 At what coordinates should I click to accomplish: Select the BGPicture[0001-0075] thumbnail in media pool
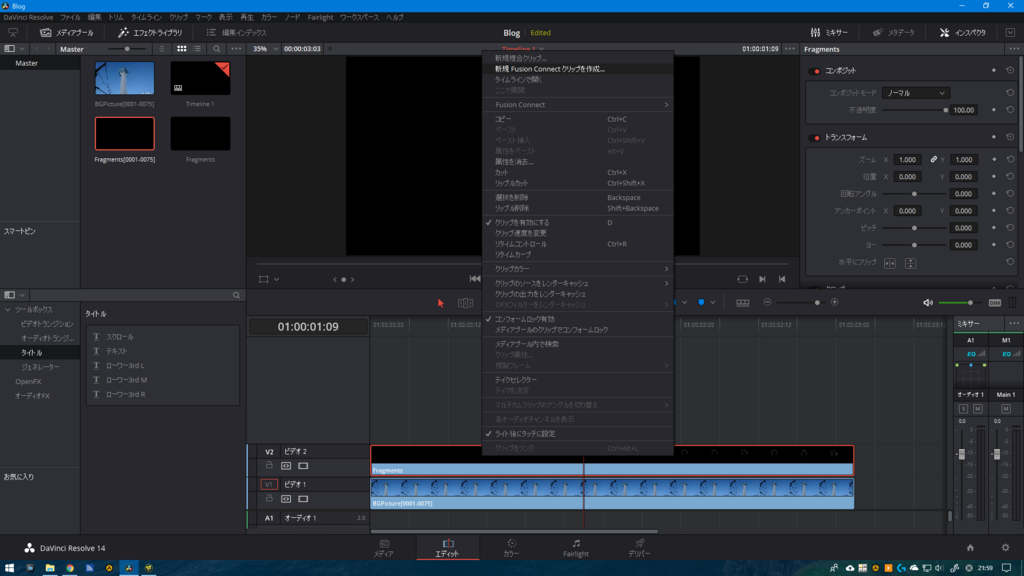125,78
